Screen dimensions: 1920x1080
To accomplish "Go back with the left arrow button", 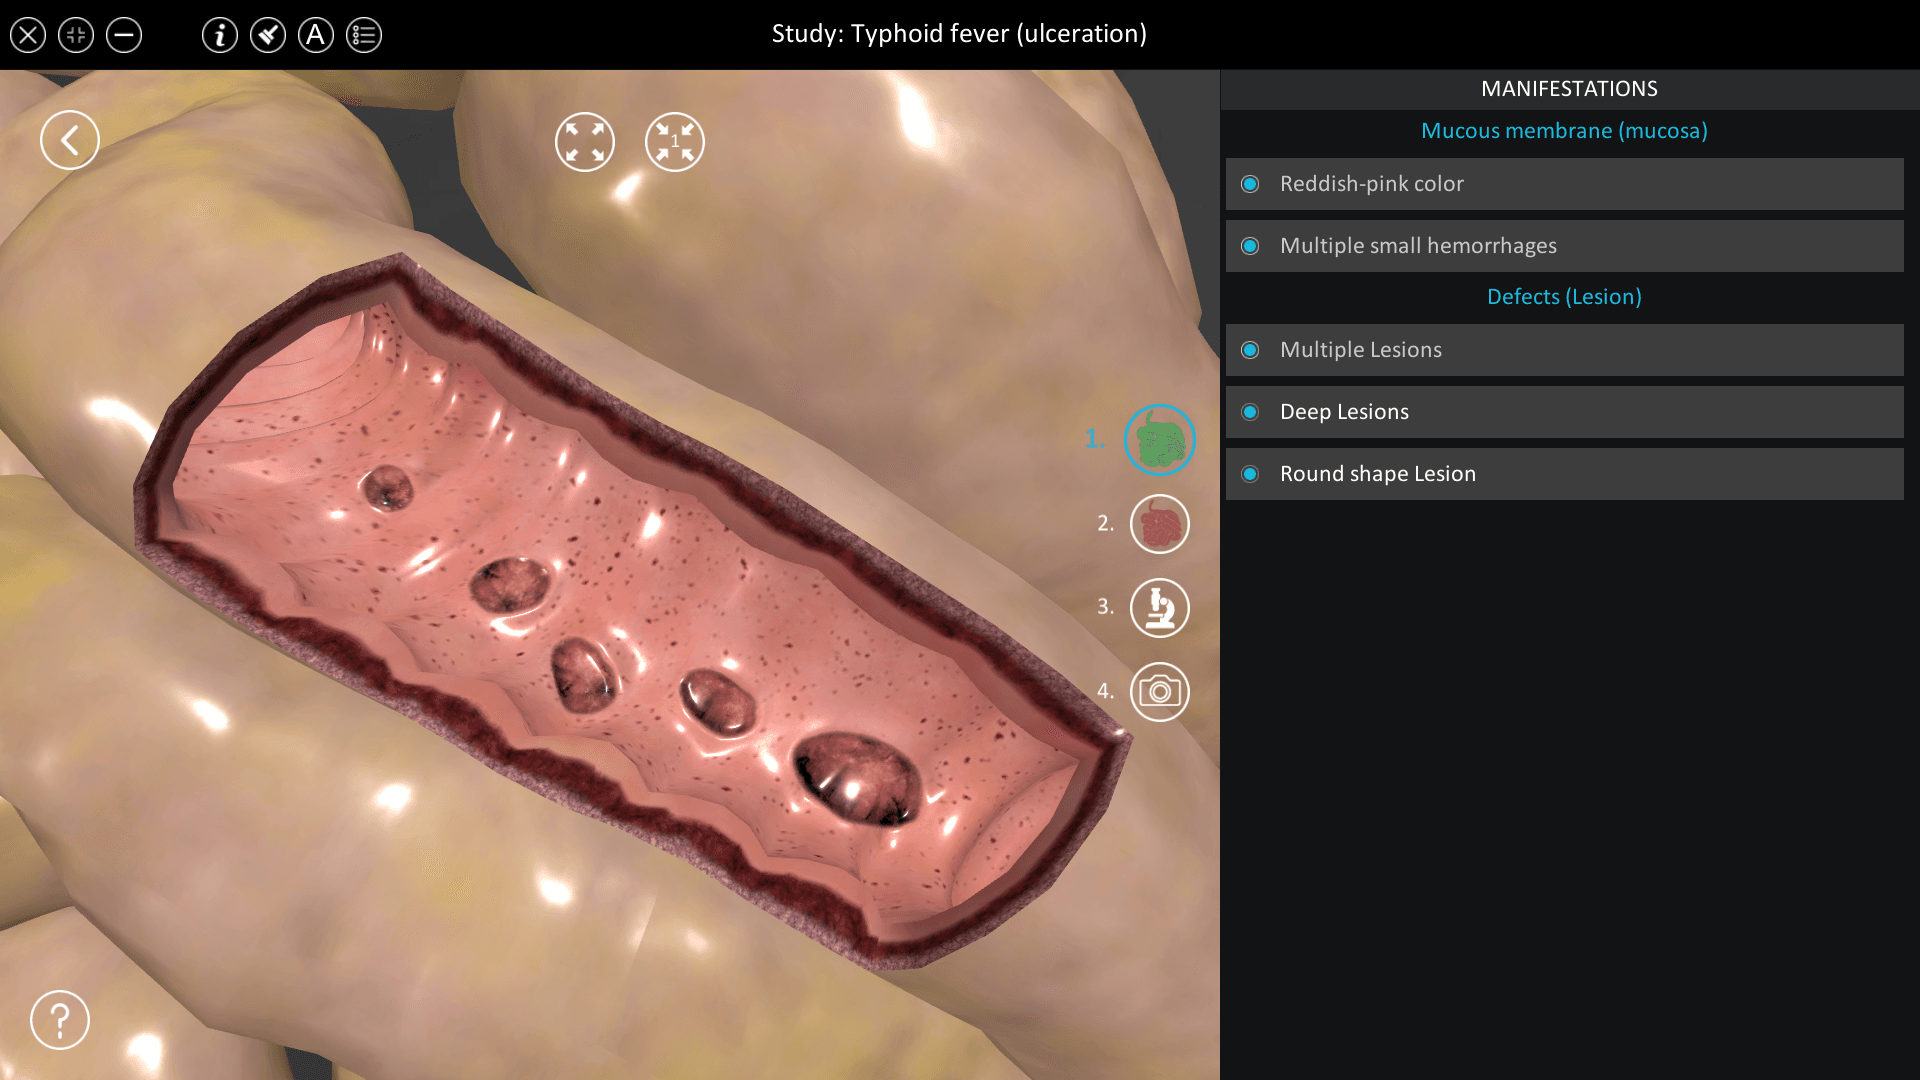I will point(70,140).
